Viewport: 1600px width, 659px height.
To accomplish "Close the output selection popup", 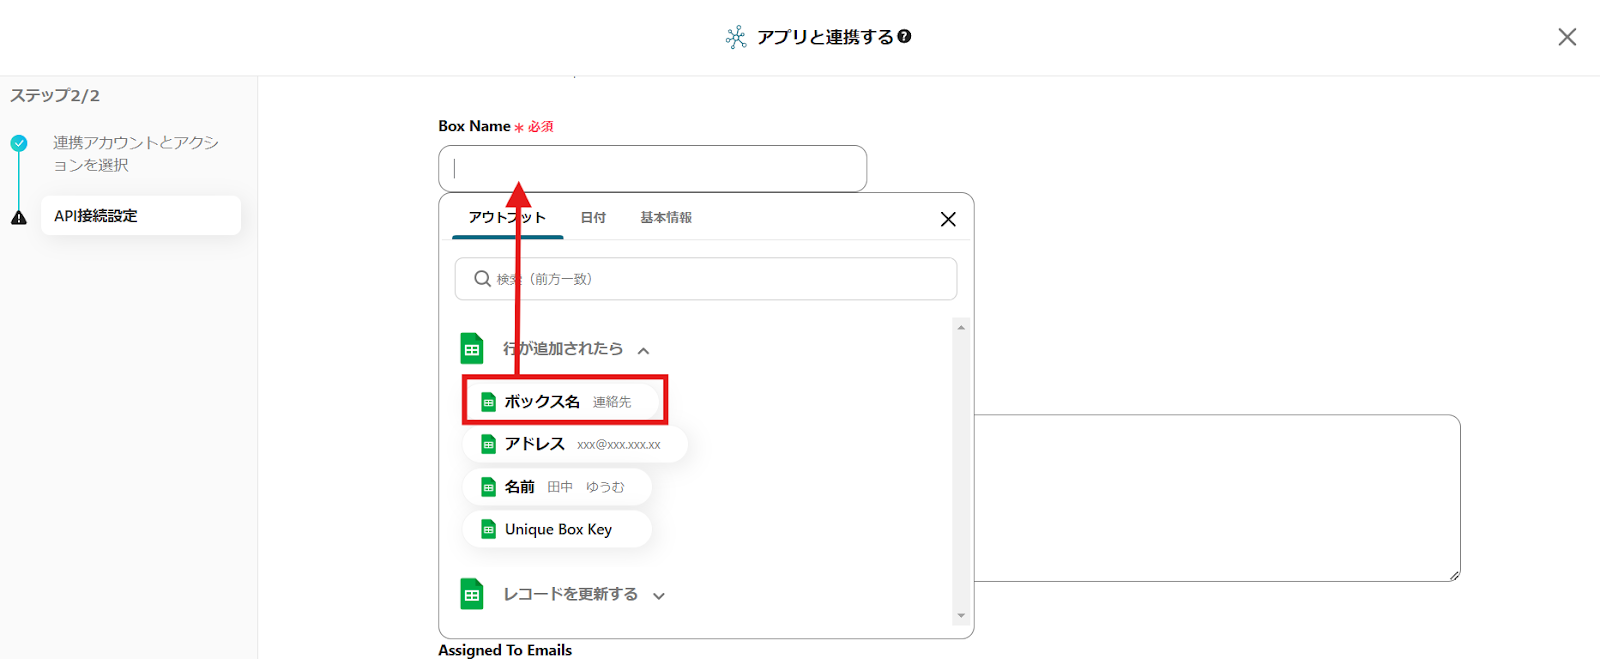I will [x=948, y=219].
